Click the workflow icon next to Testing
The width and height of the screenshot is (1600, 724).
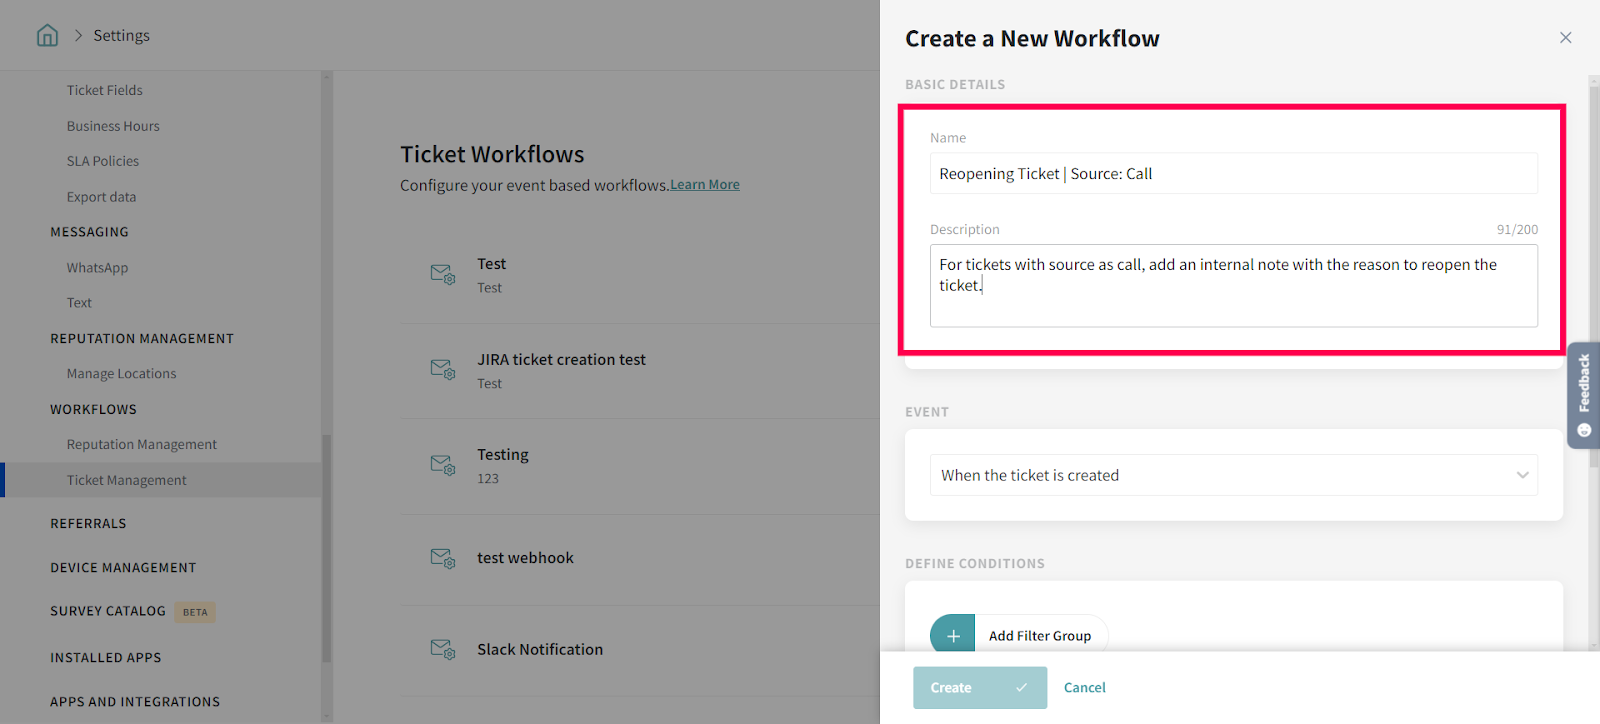click(442, 465)
